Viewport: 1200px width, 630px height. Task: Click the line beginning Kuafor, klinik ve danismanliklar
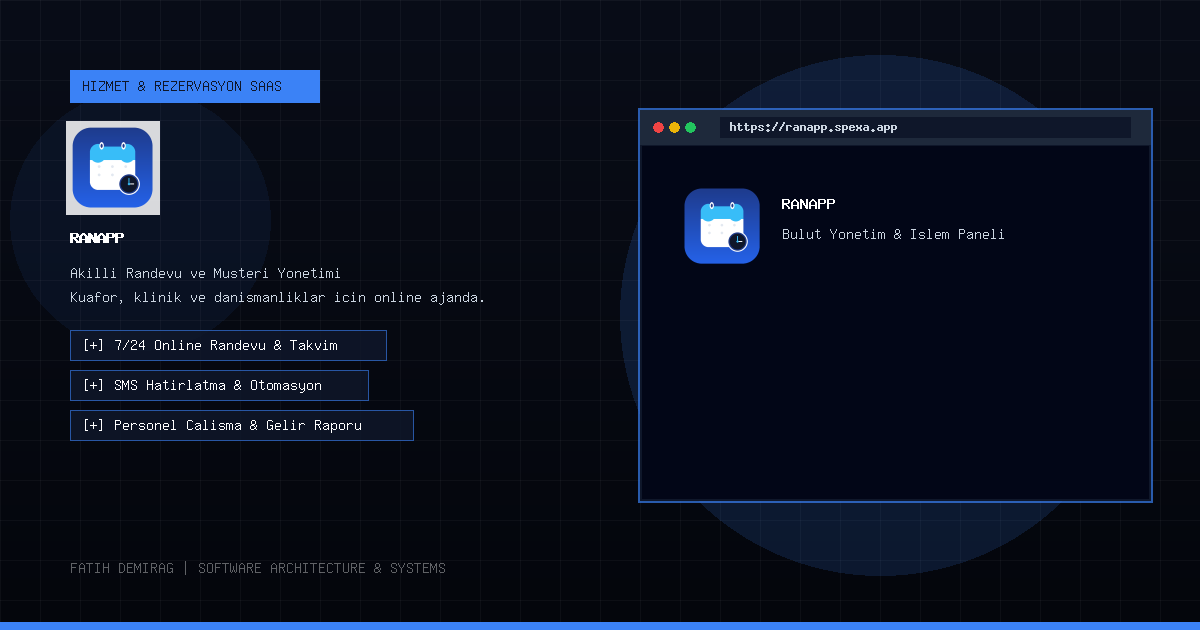coord(277,298)
